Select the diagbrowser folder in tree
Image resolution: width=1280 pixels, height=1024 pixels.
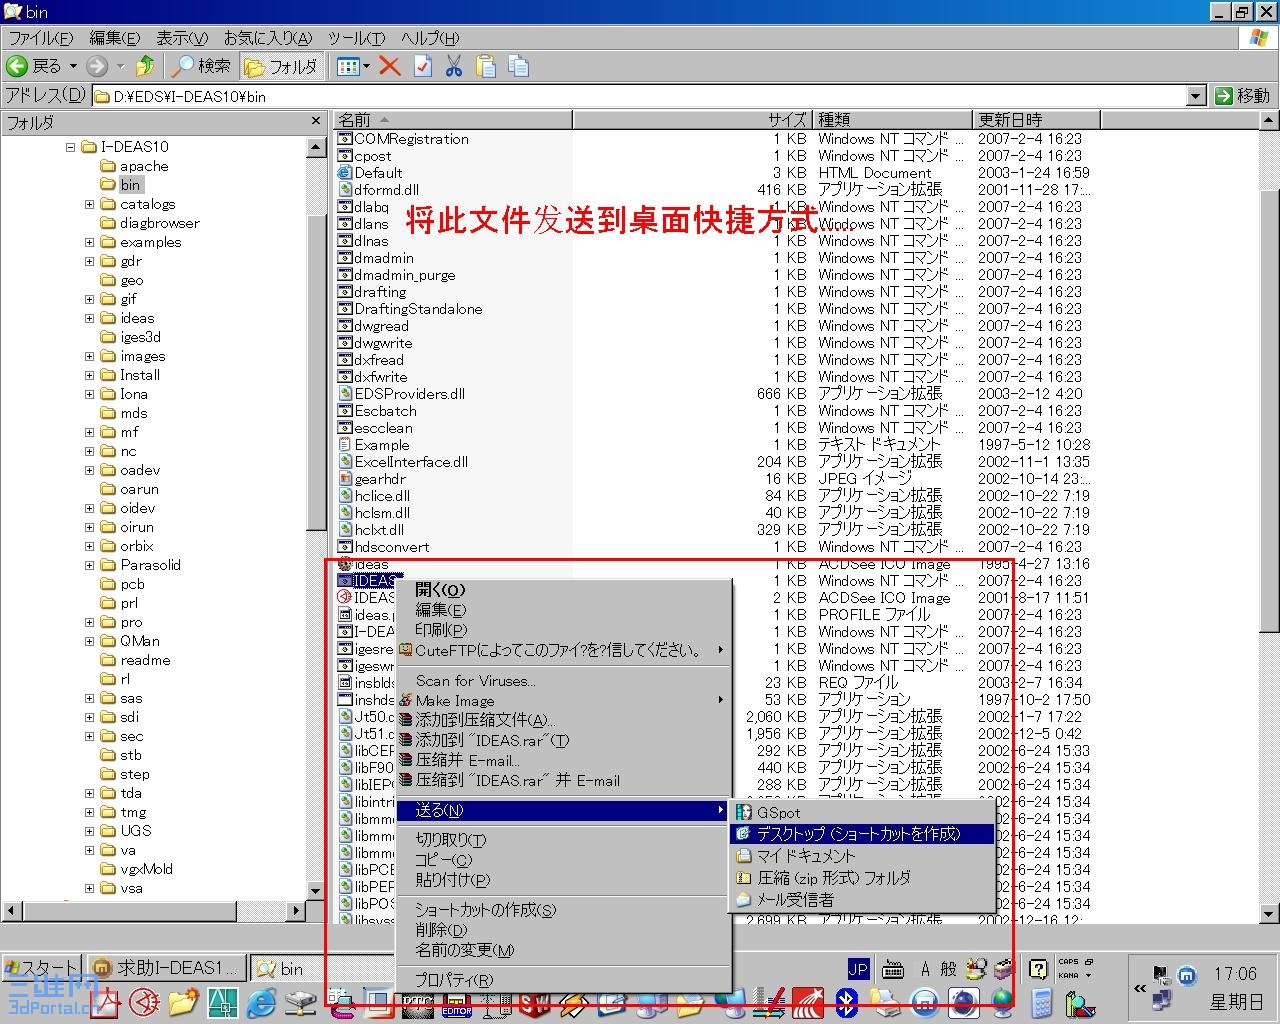point(159,223)
